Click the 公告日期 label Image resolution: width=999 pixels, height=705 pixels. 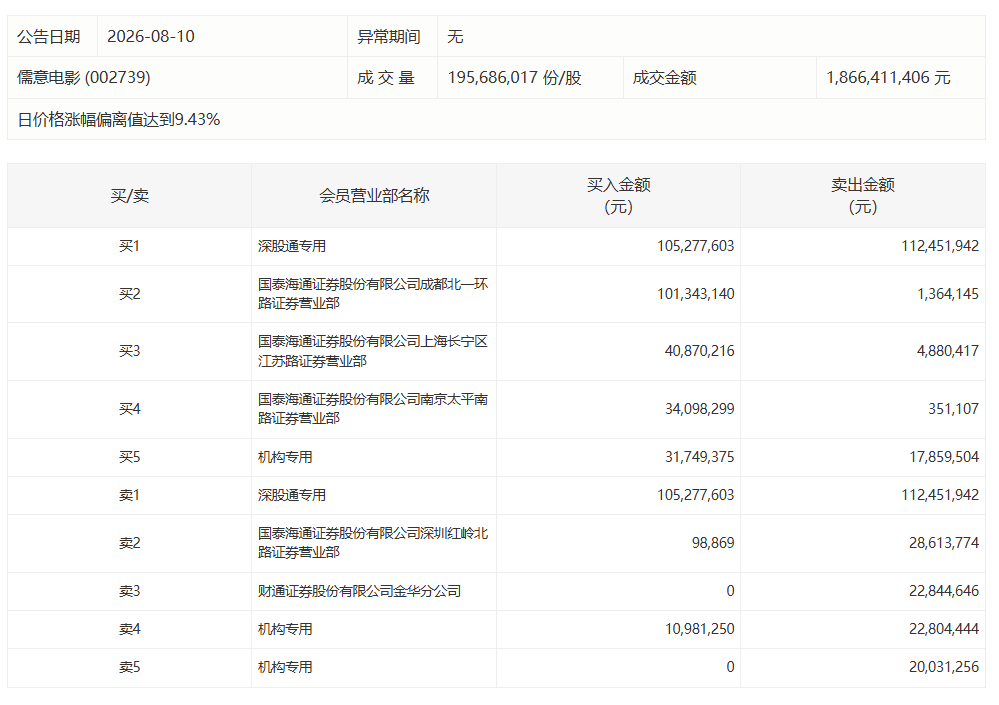(x=48, y=36)
